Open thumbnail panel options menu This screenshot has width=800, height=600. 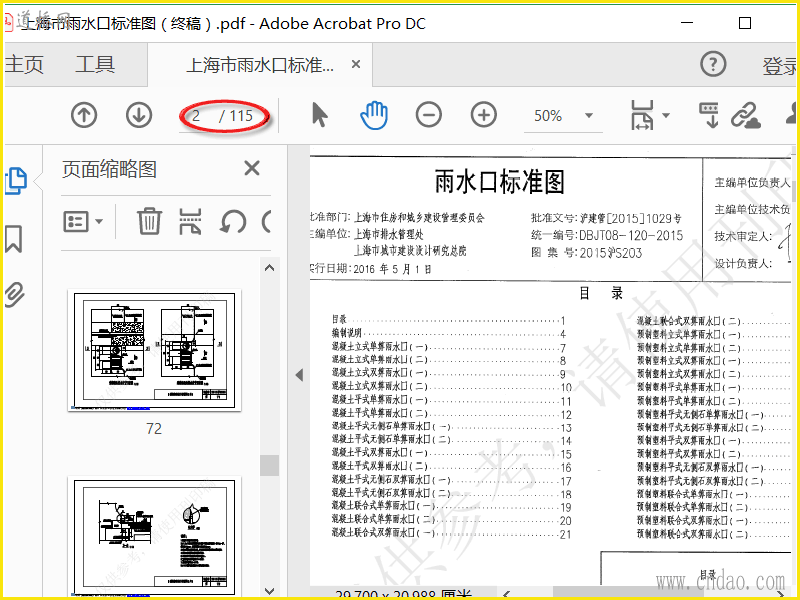pyautogui.click(x=83, y=221)
